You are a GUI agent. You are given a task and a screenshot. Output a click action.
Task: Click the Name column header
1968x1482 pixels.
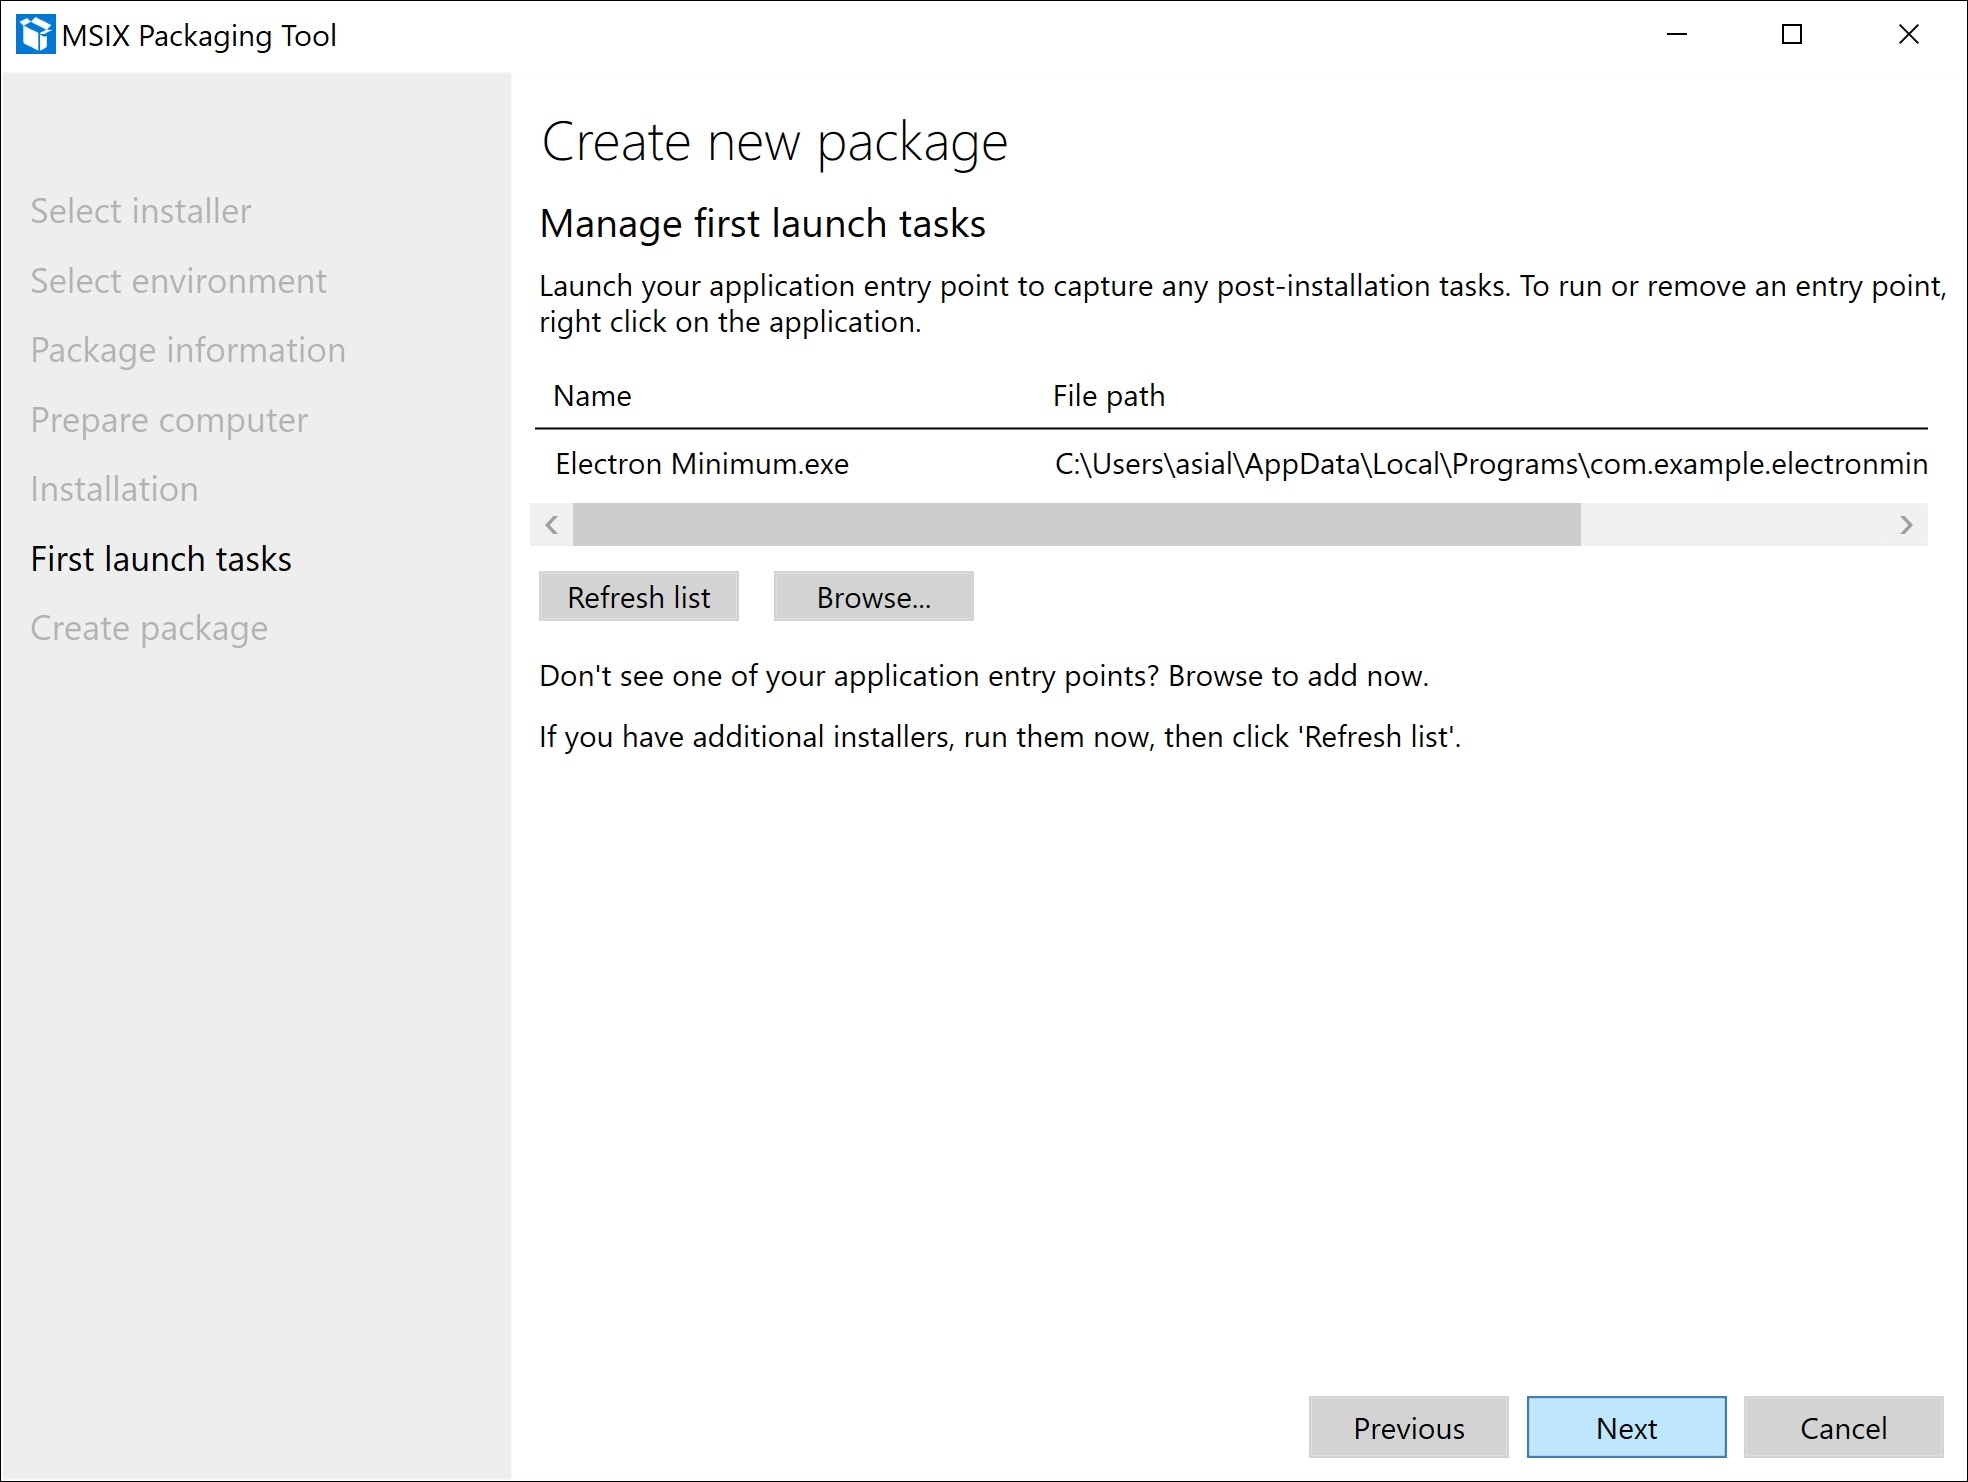point(592,396)
